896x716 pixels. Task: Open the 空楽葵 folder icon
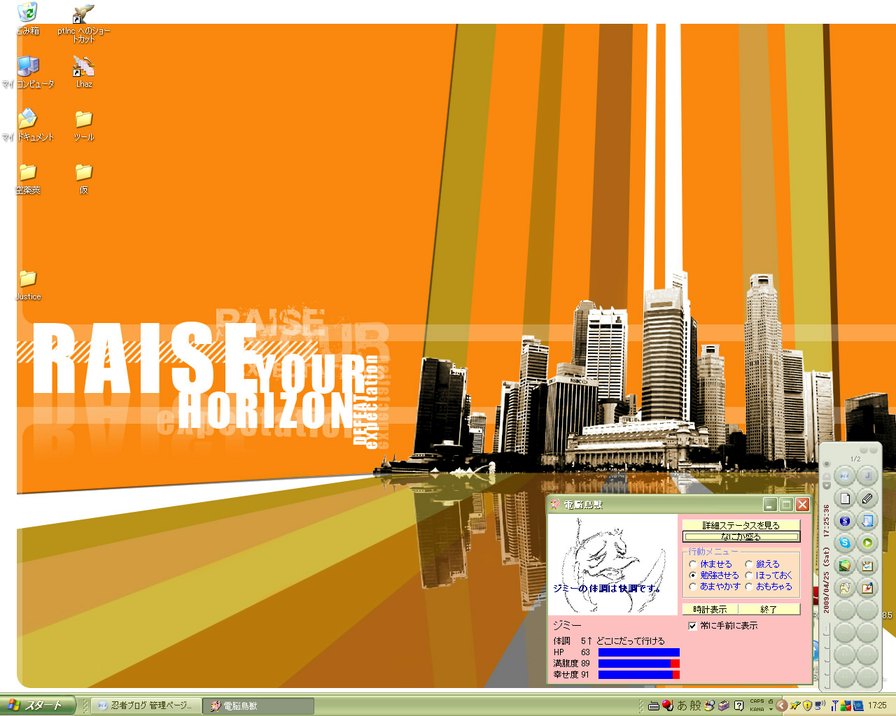point(27,179)
